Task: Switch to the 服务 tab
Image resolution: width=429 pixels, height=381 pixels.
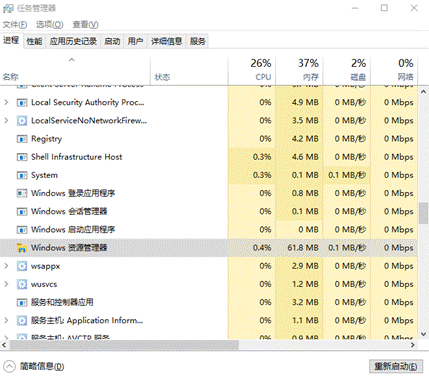Action: click(198, 41)
